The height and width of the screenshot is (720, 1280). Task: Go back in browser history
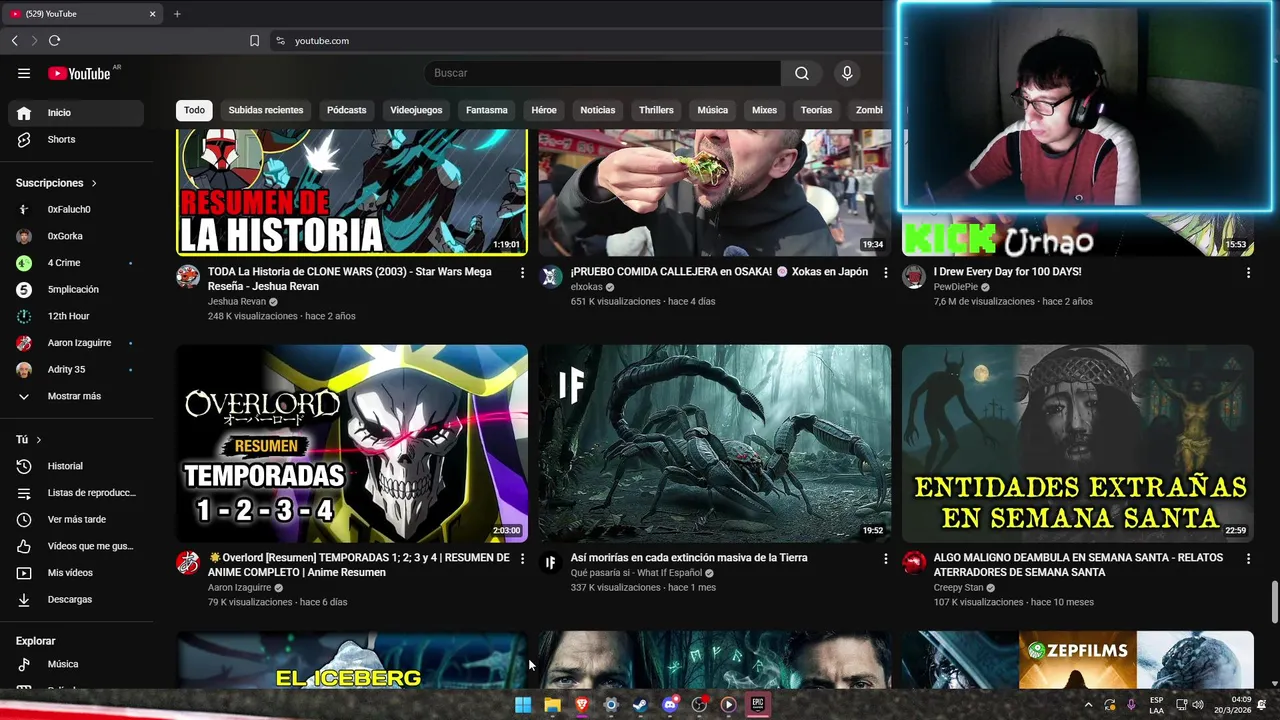14,41
